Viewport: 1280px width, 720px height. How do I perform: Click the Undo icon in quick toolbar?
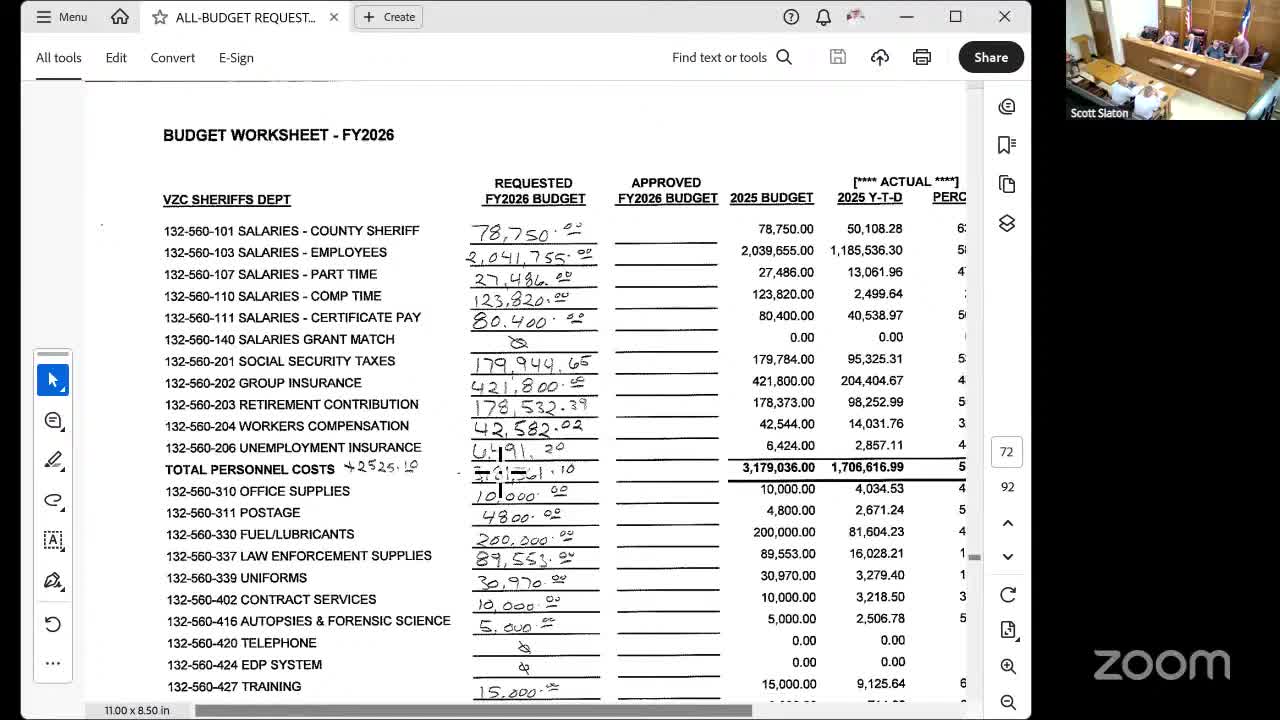53,624
